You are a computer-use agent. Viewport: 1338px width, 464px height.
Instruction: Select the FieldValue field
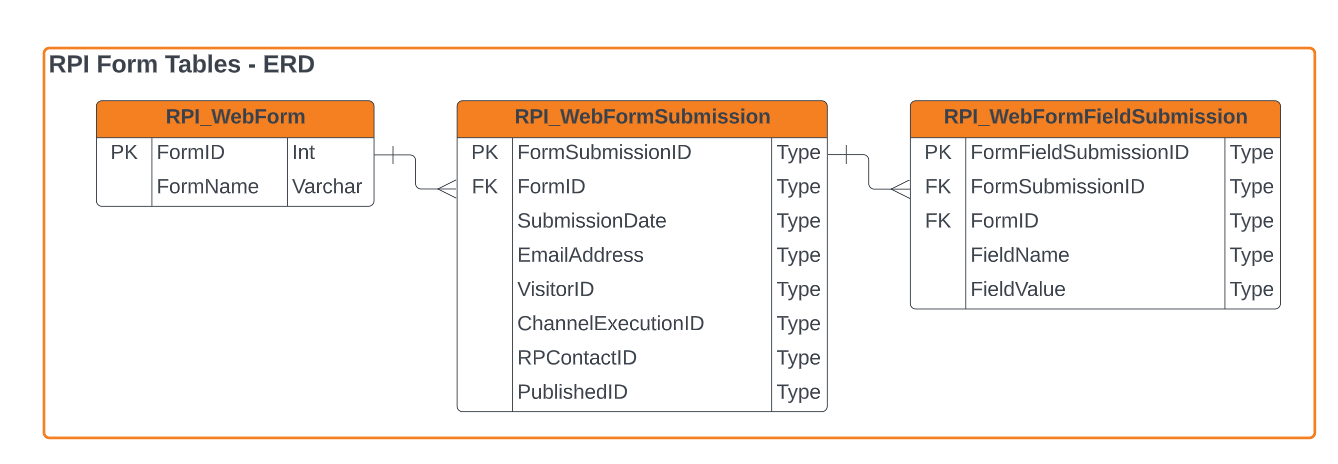[1018, 289]
